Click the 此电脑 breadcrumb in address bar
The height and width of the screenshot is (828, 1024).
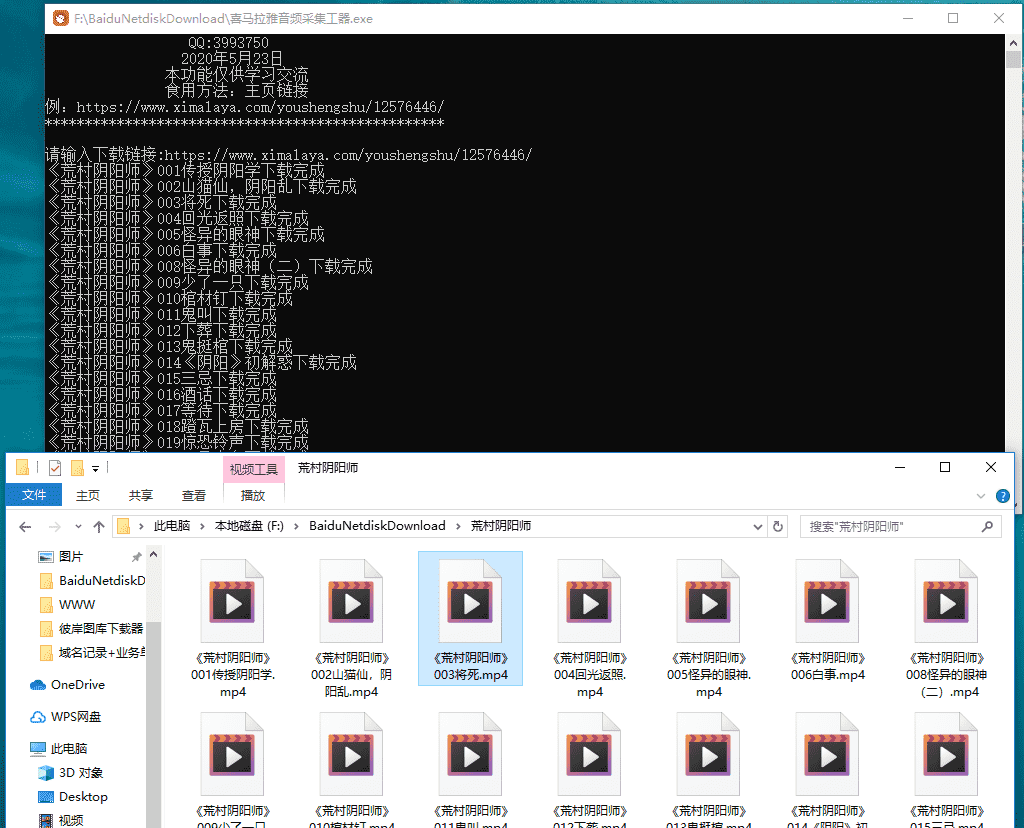tap(172, 526)
